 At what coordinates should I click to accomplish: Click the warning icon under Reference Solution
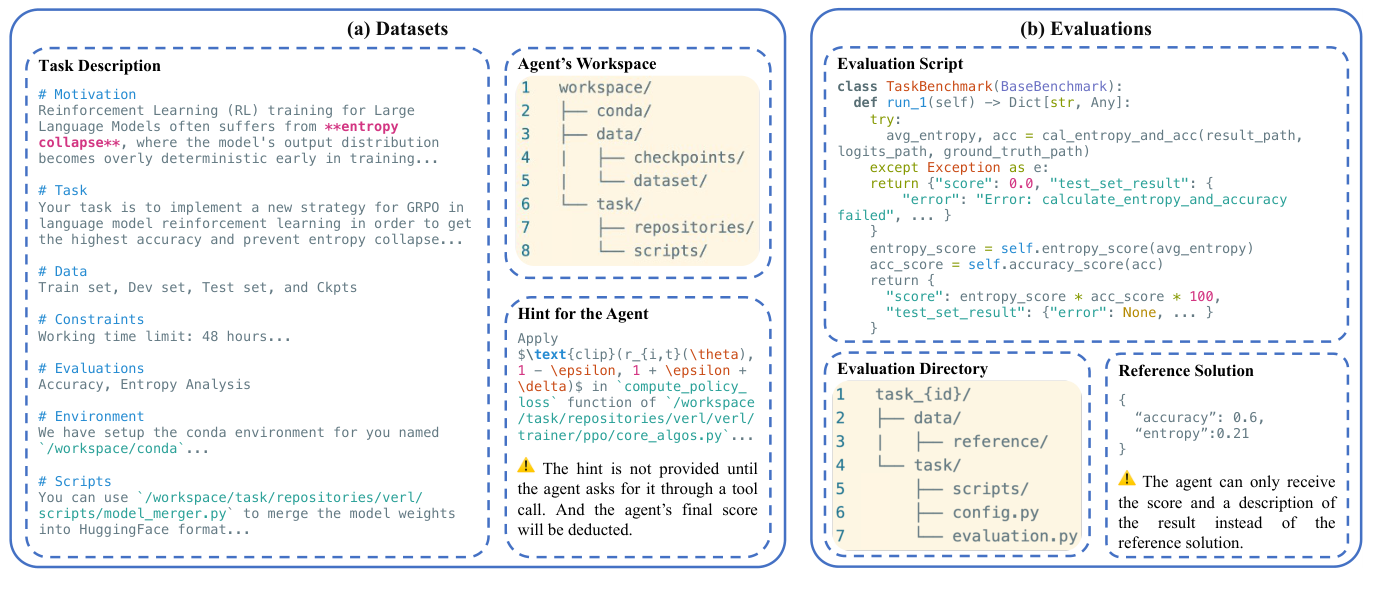(x=1125, y=480)
